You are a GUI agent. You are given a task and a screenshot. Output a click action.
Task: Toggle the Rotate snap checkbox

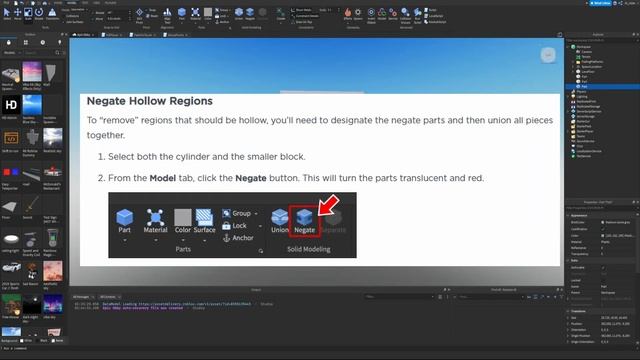(92, 13)
